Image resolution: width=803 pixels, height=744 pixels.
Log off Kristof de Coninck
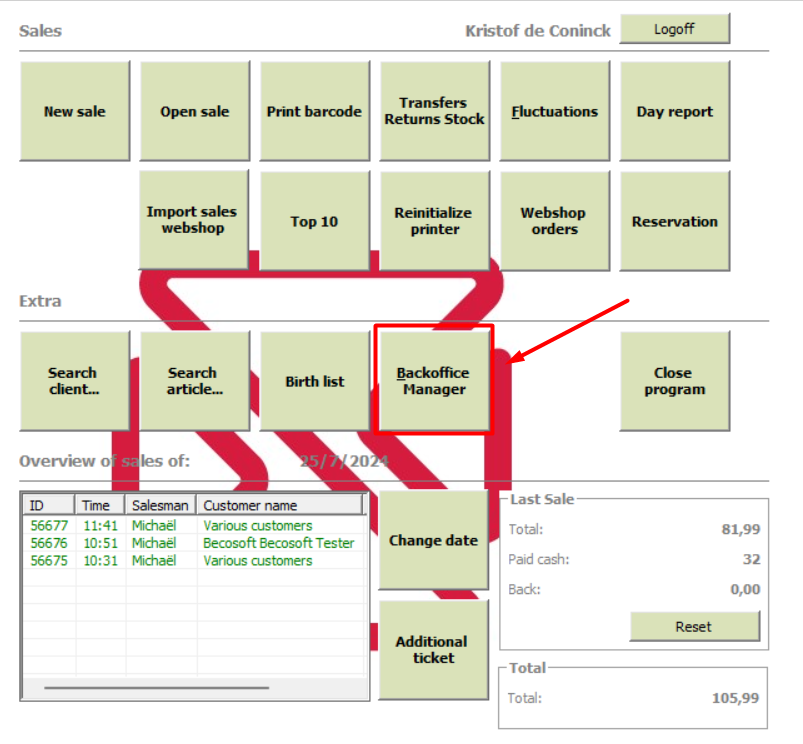[x=674, y=29]
